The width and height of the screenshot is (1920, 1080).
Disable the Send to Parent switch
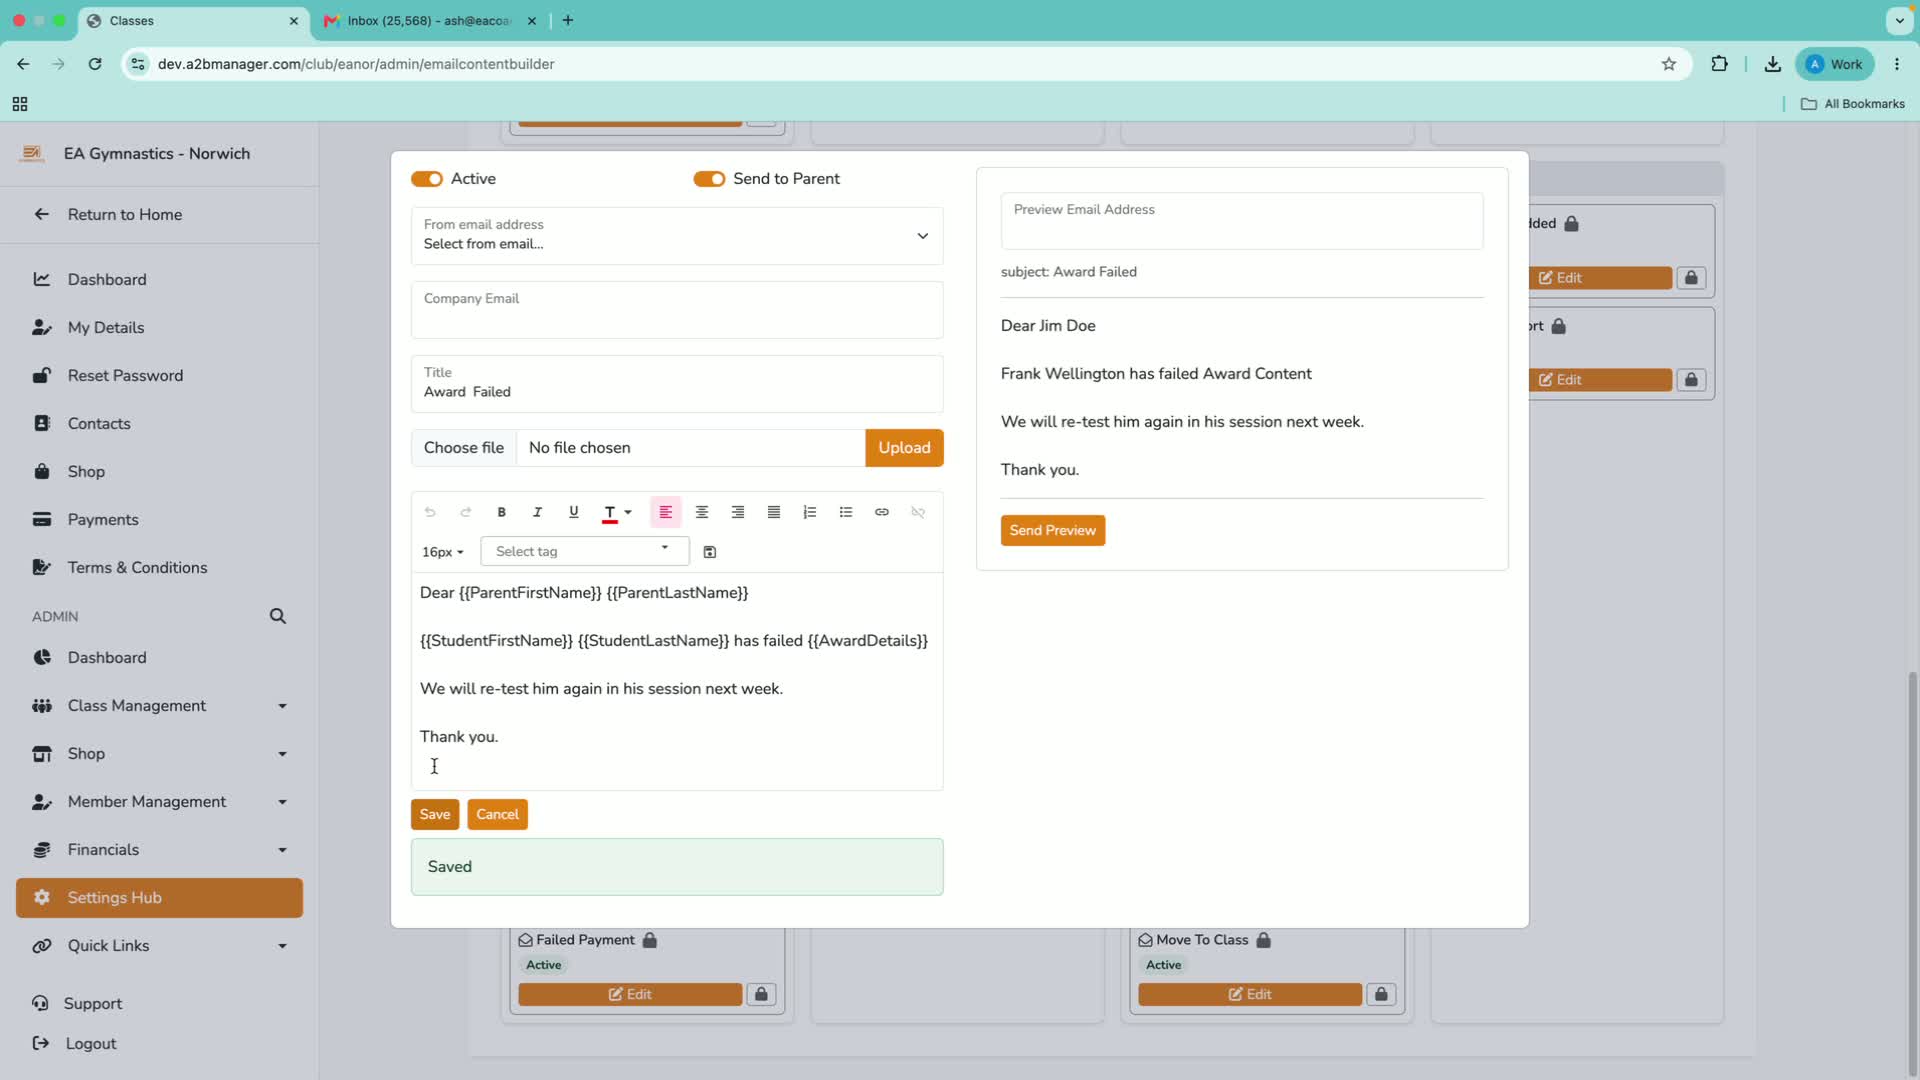click(709, 179)
